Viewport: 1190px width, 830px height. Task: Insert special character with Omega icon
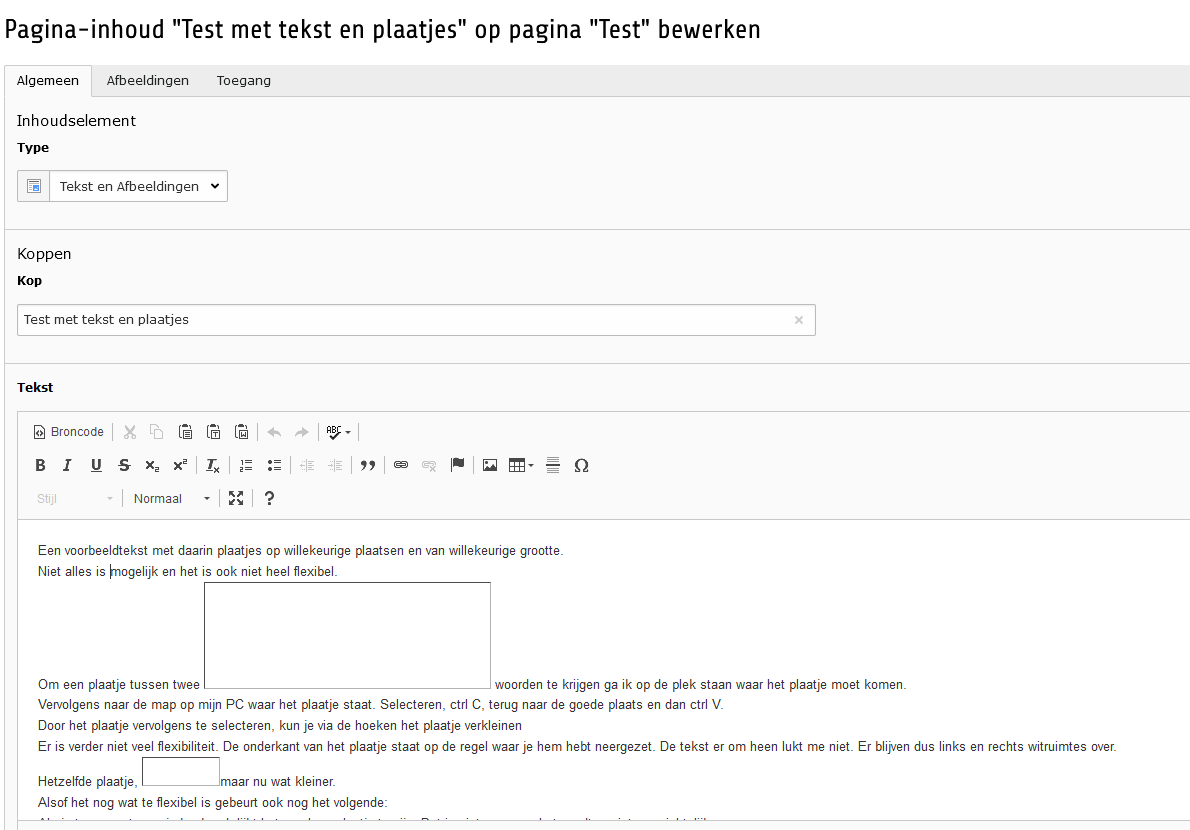pyautogui.click(x=581, y=465)
